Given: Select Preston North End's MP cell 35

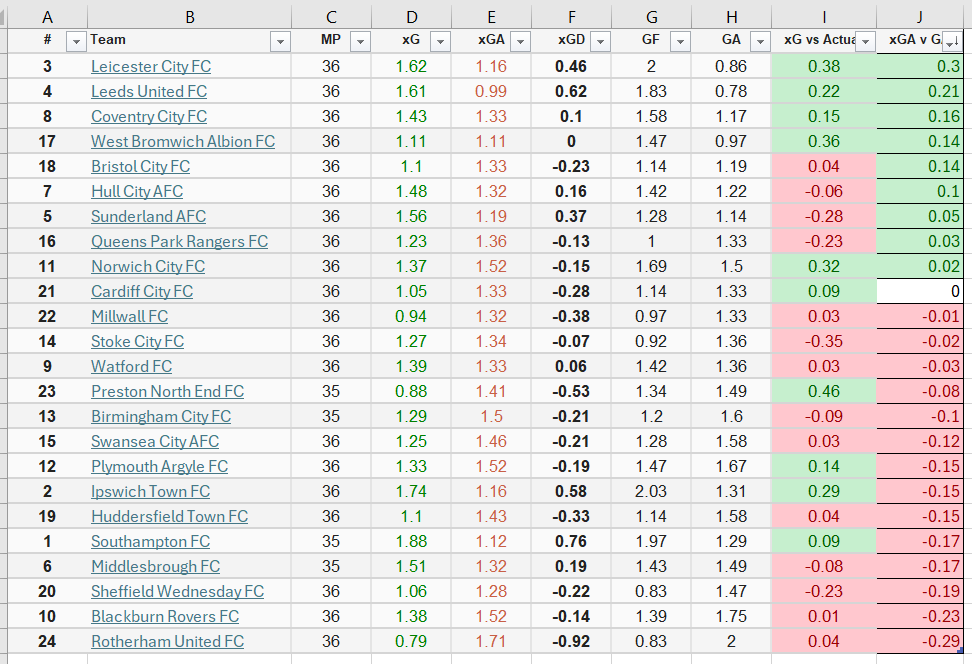Looking at the screenshot, I should point(332,391).
